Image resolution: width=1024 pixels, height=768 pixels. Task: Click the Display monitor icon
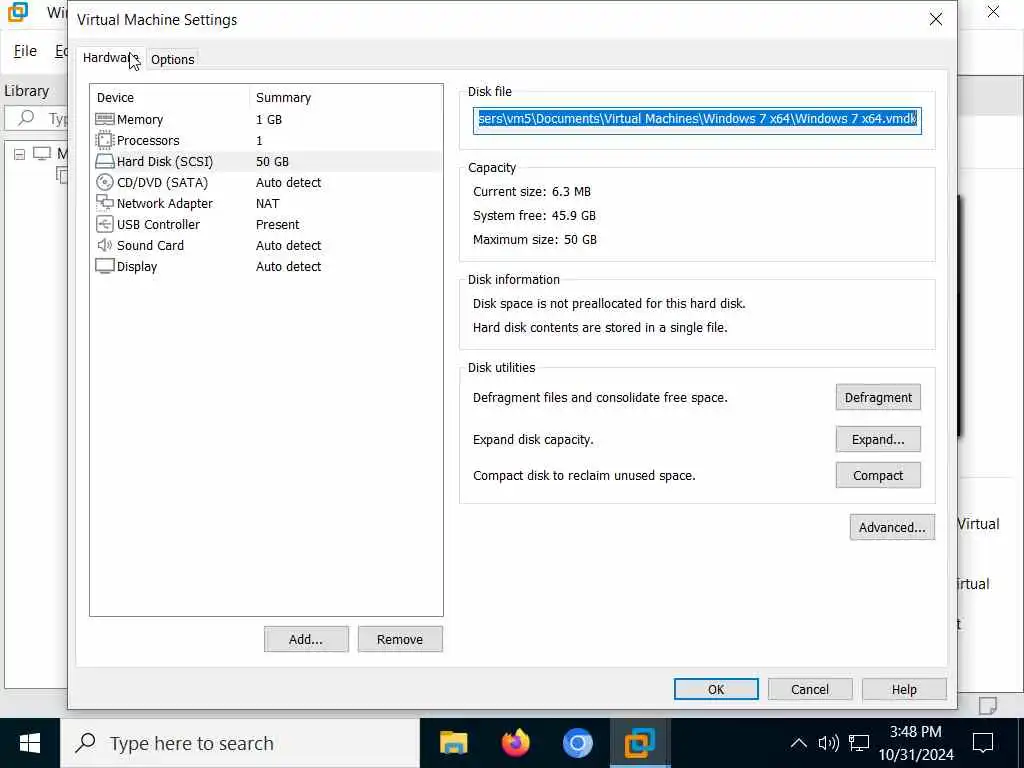click(x=104, y=266)
